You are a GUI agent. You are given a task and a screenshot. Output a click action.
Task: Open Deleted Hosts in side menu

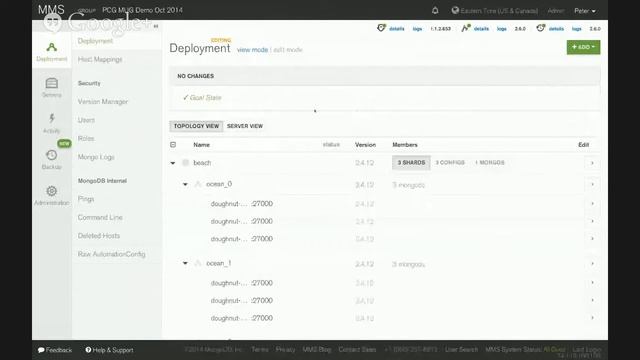(x=99, y=236)
